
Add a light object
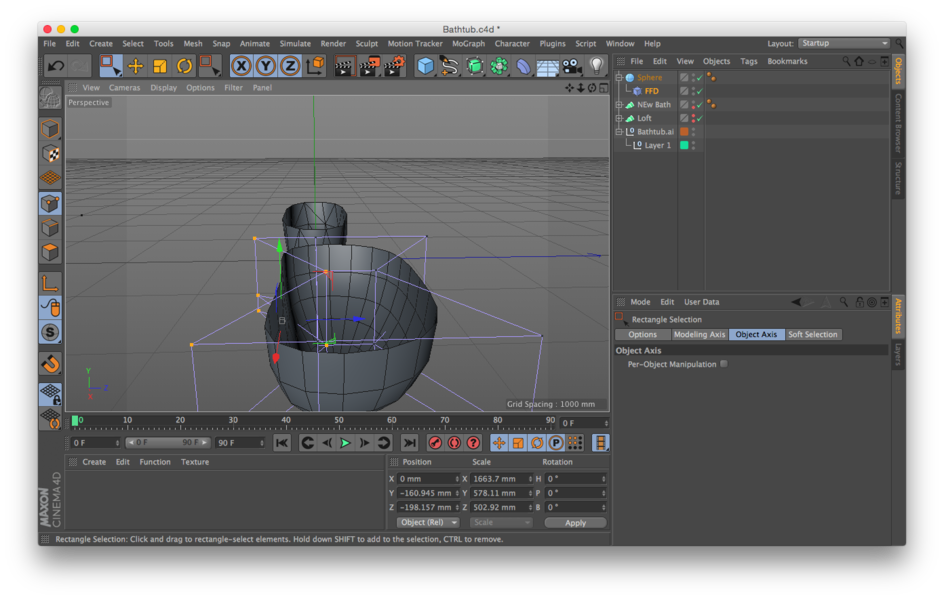[x=596, y=66]
